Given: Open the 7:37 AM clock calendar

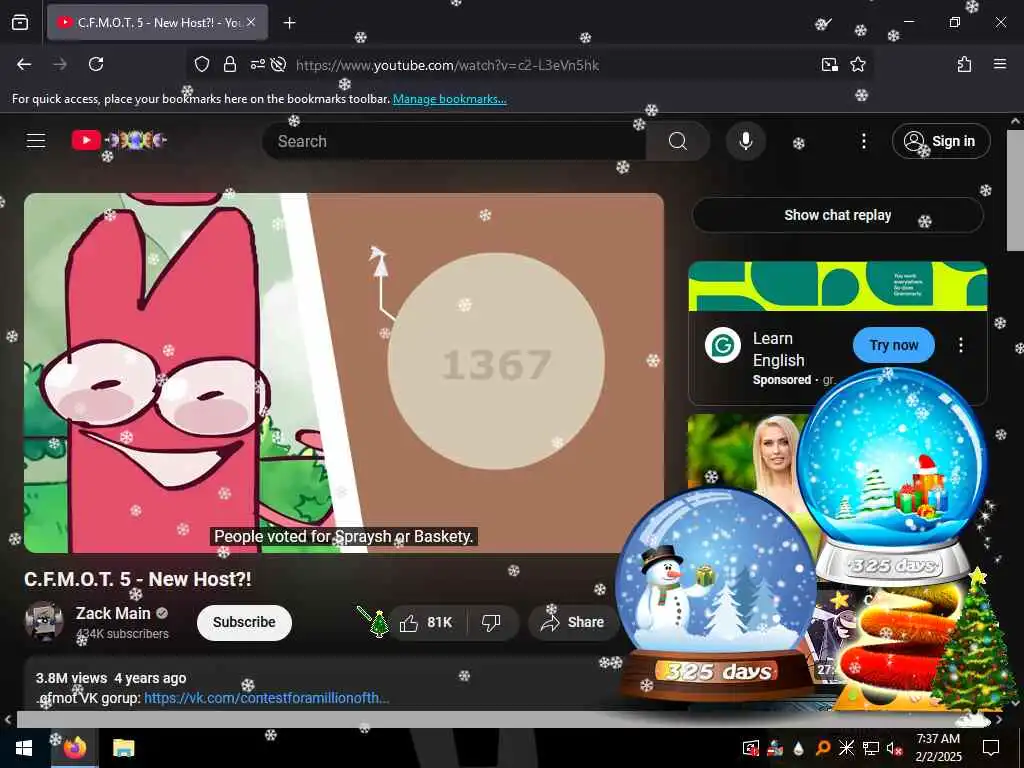Looking at the screenshot, I should click(938, 748).
